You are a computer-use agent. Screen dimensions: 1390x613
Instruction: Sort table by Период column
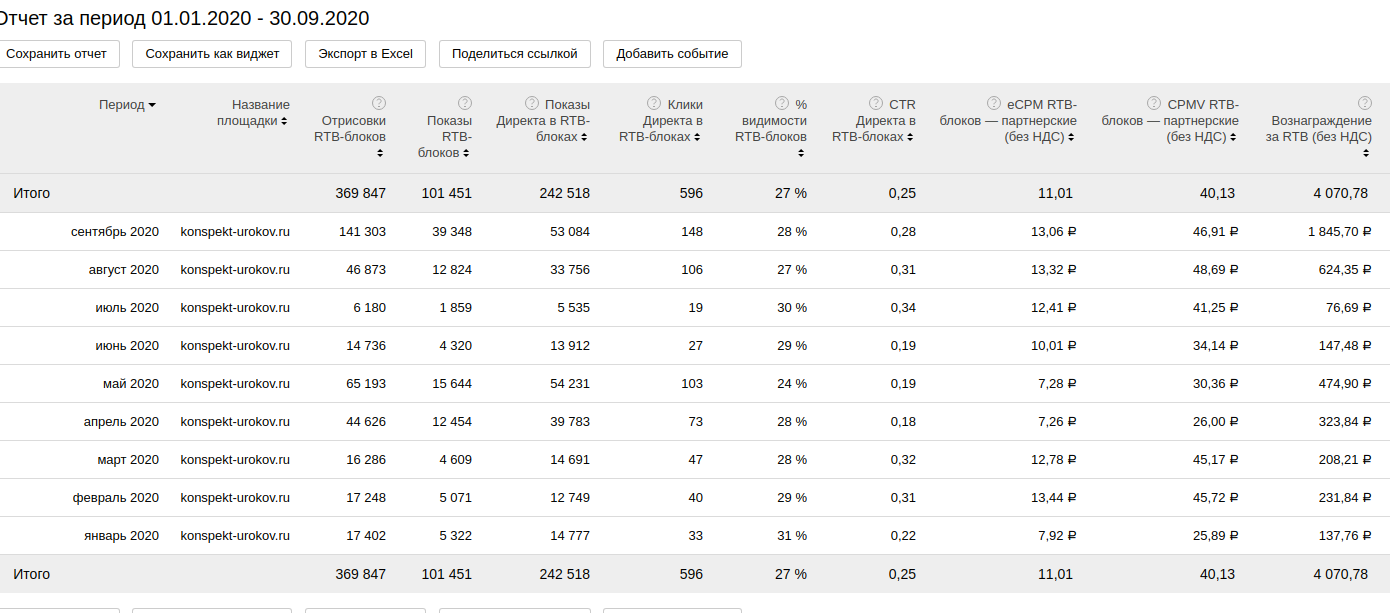tap(127, 105)
